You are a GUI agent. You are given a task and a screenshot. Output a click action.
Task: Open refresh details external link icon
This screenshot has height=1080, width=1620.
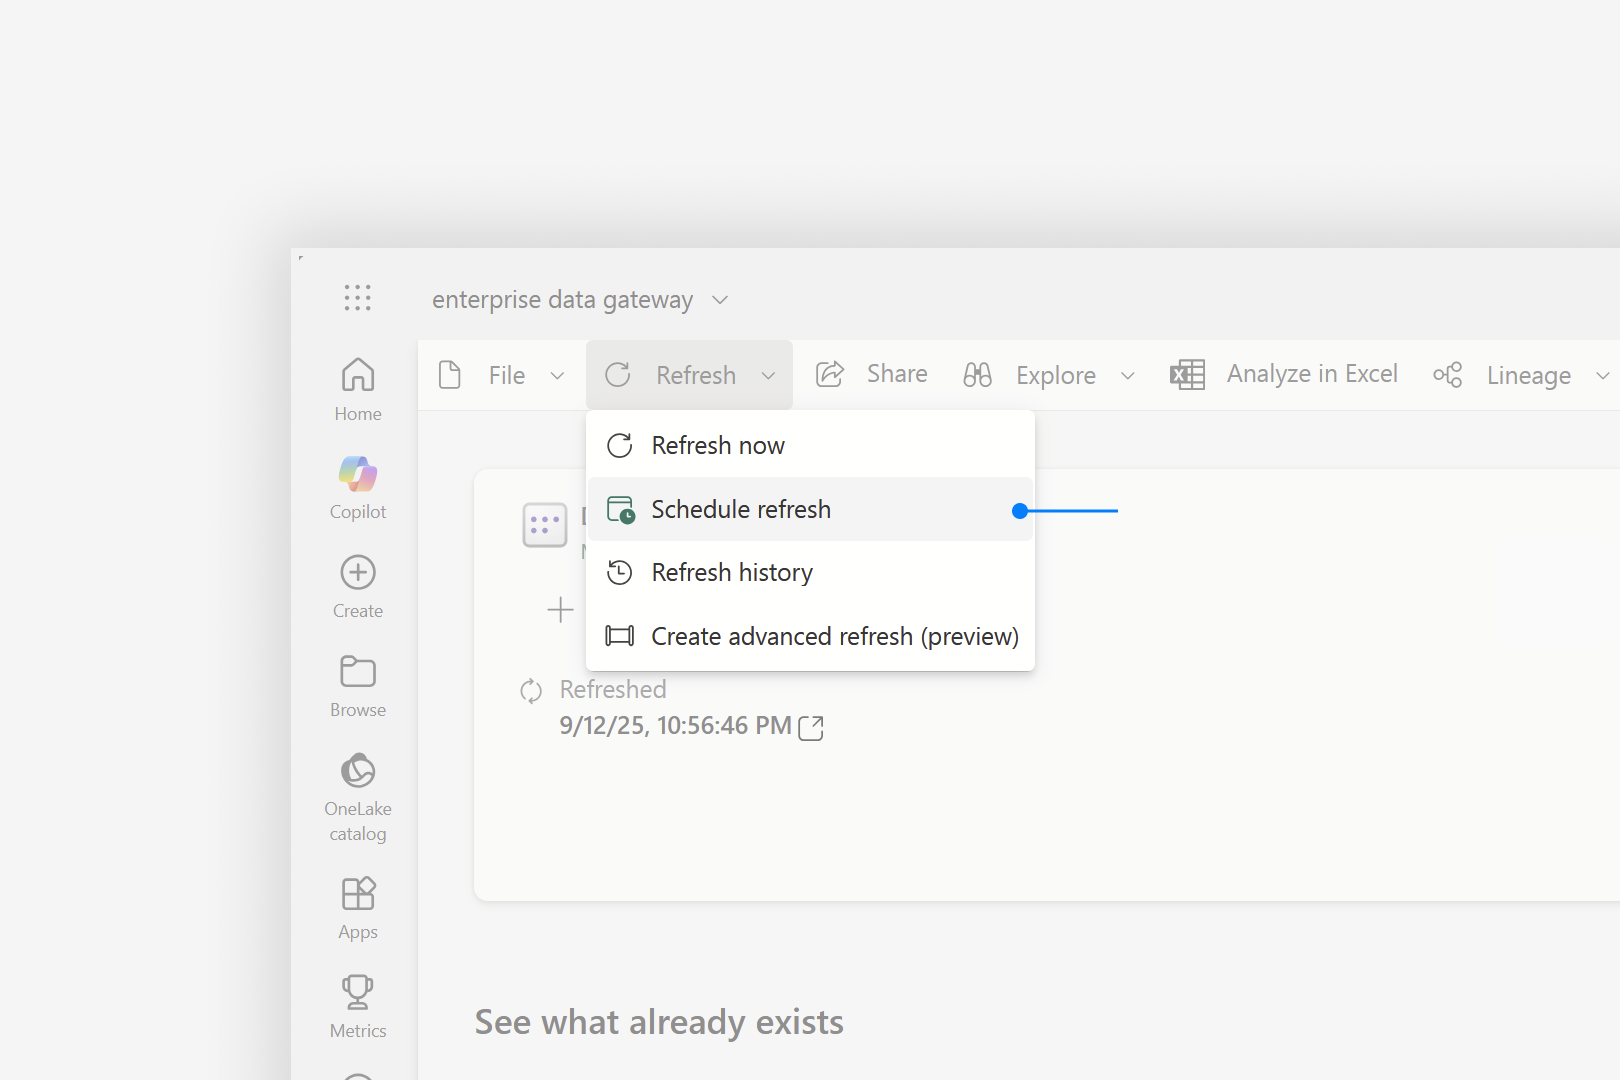811,728
